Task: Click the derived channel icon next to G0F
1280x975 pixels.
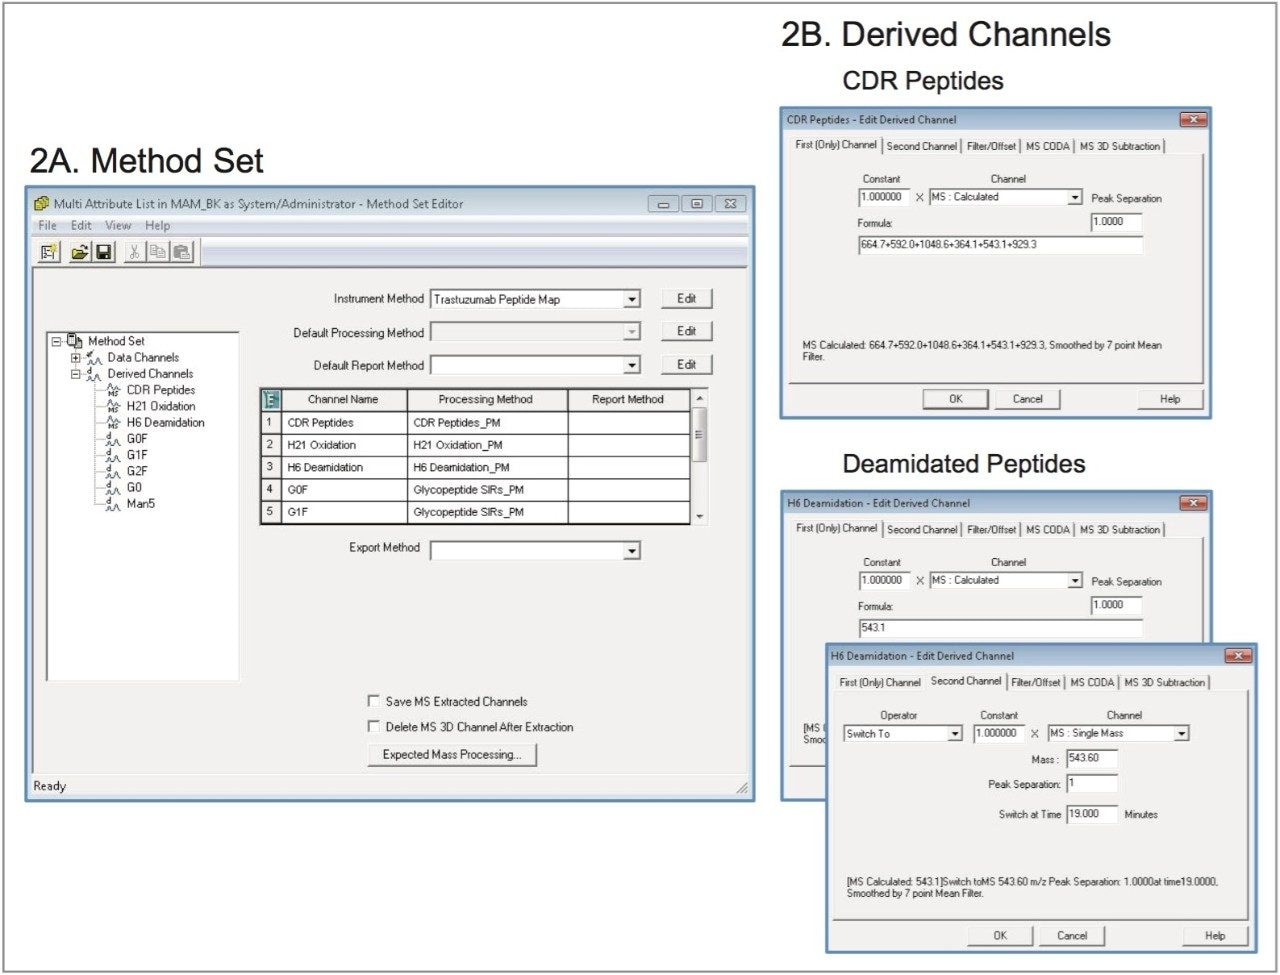Action: [113, 439]
